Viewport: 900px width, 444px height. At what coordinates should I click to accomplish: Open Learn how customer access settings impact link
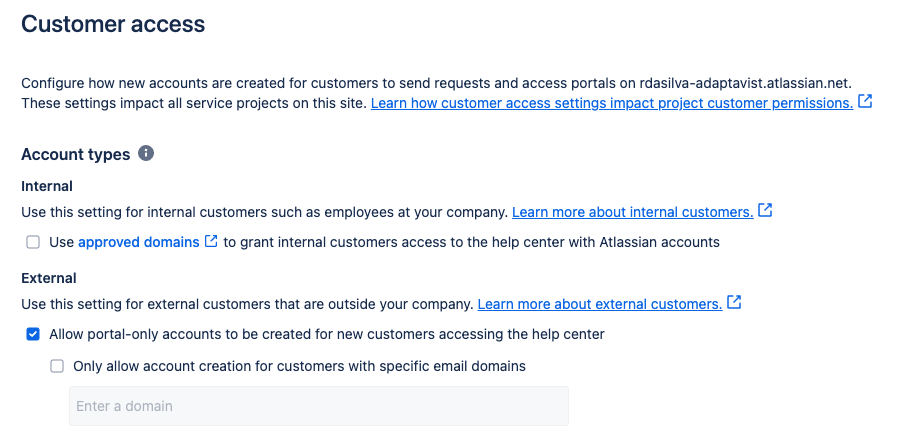[x=612, y=103]
